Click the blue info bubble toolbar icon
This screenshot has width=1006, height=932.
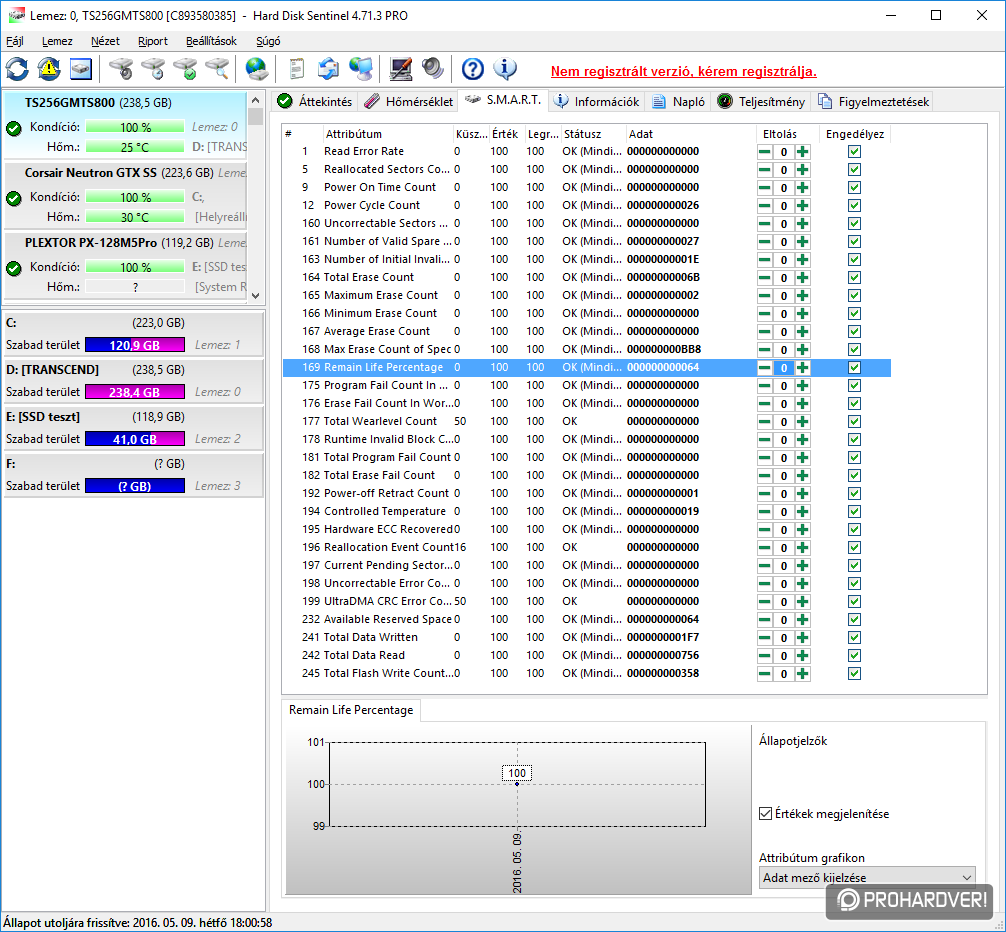(505, 69)
